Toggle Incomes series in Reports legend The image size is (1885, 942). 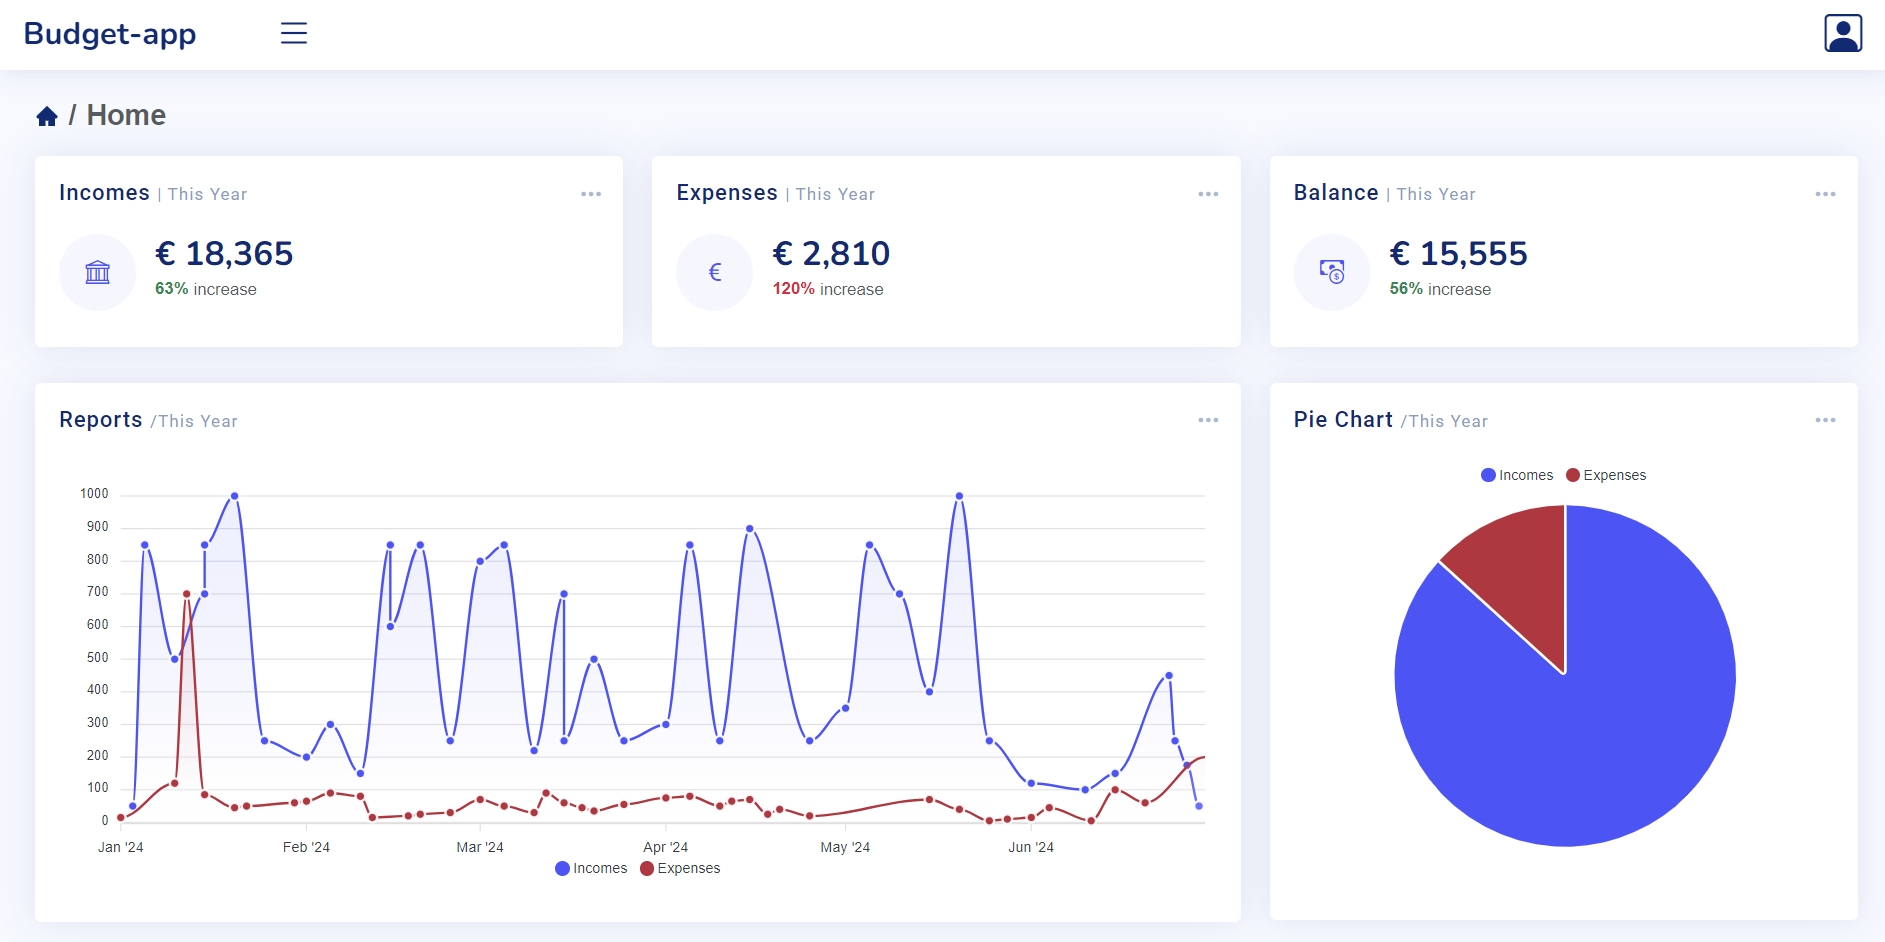(x=591, y=868)
